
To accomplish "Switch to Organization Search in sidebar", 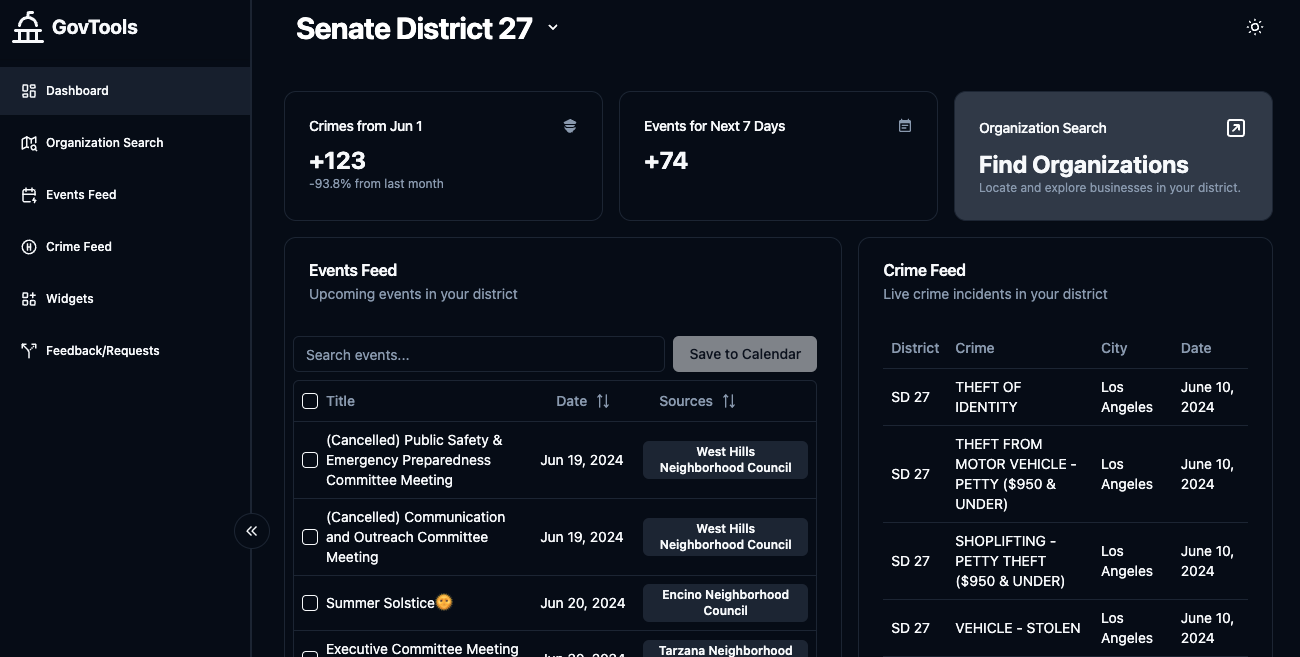I will pyautogui.click(x=104, y=142).
